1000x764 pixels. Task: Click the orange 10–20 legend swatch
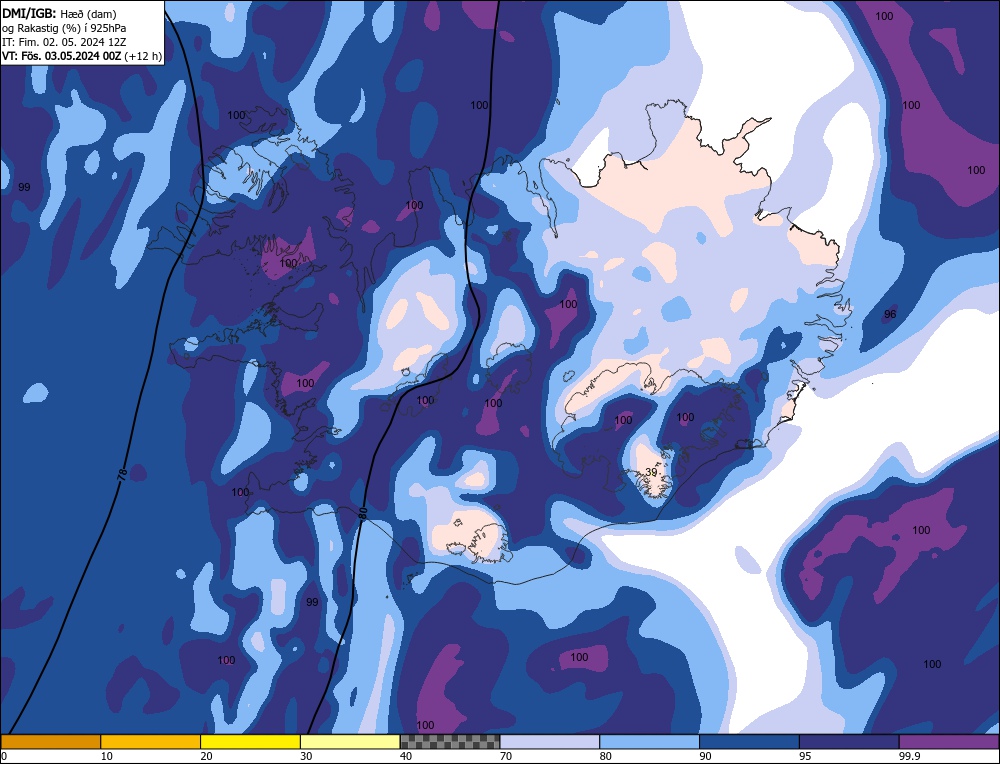point(151,742)
